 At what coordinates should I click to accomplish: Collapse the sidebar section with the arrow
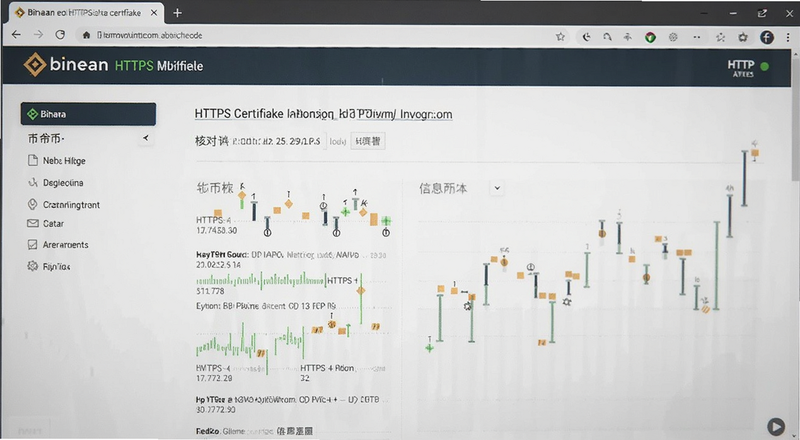(x=146, y=138)
